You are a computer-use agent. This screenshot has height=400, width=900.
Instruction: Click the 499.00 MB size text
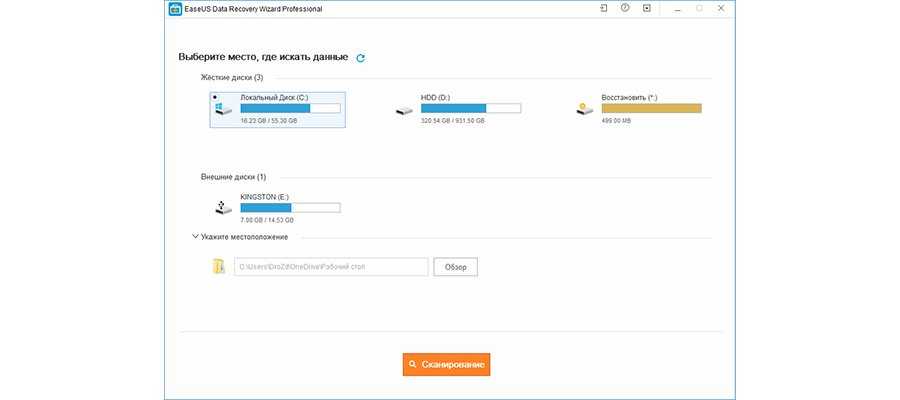(x=616, y=121)
